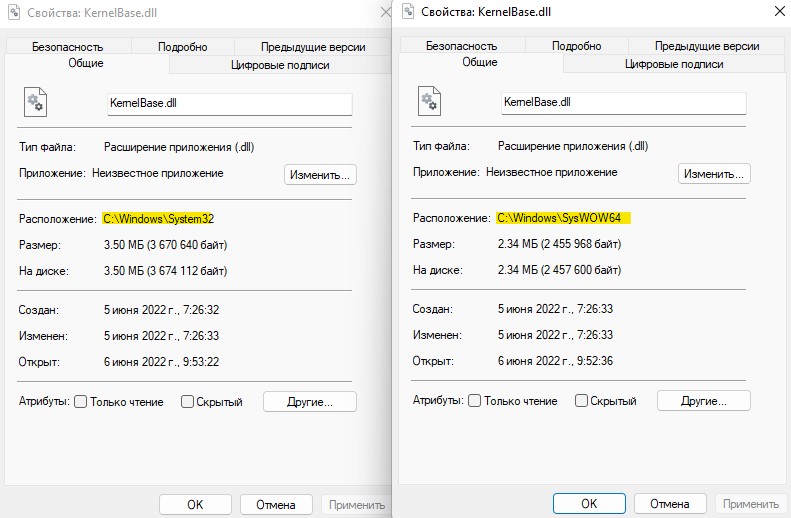Click the size value 3.50 МБ (3 670 640 байт)
Viewport: 791px width, 518px height.
[165, 245]
